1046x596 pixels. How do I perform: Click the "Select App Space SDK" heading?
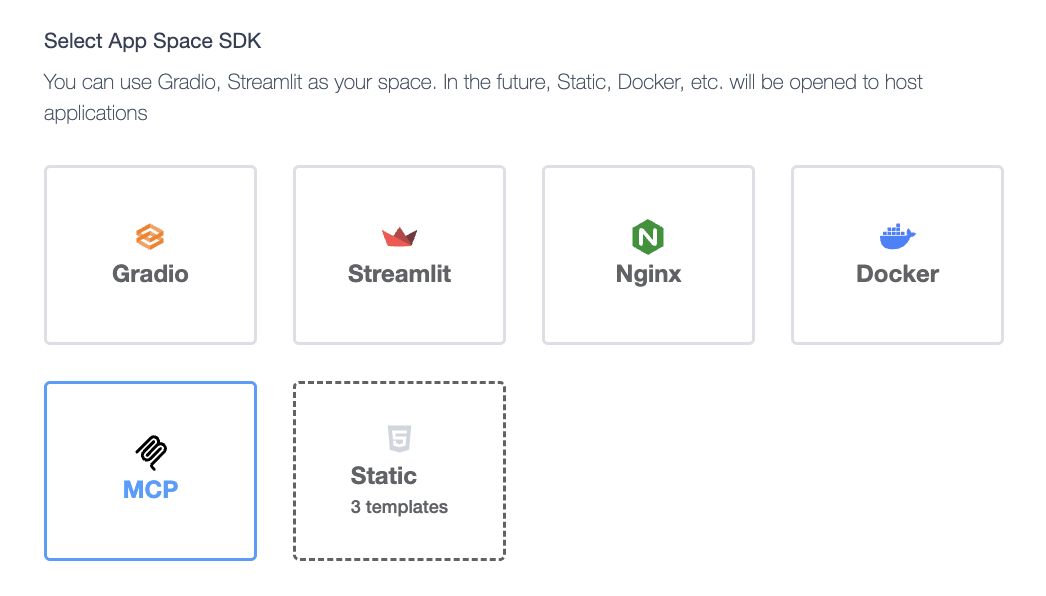152,42
